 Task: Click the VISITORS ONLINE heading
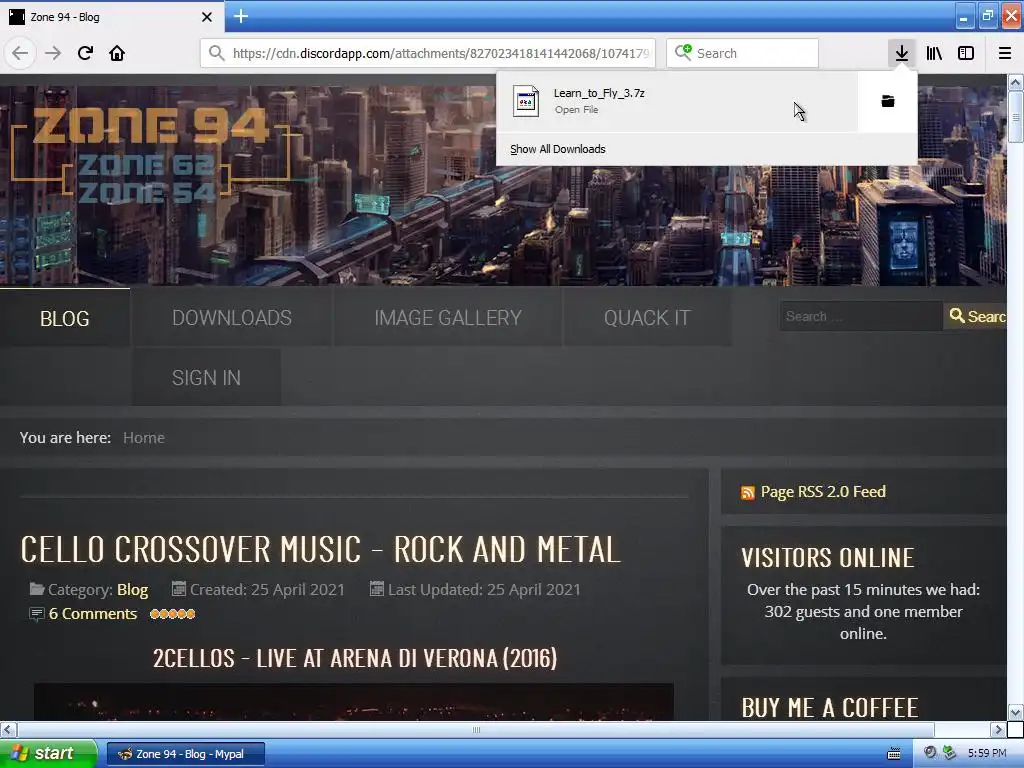pyautogui.click(x=827, y=558)
